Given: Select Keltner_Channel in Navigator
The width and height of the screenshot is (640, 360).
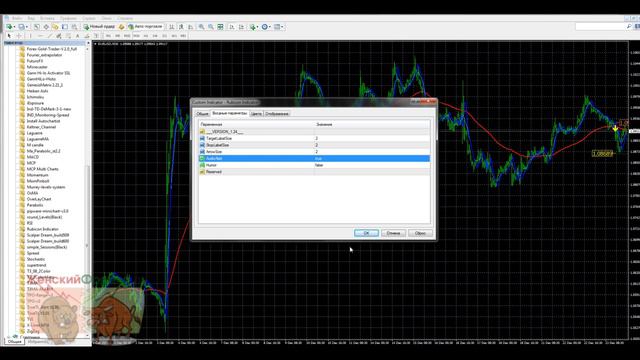Looking at the screenshot, I should tap(41, 127).
